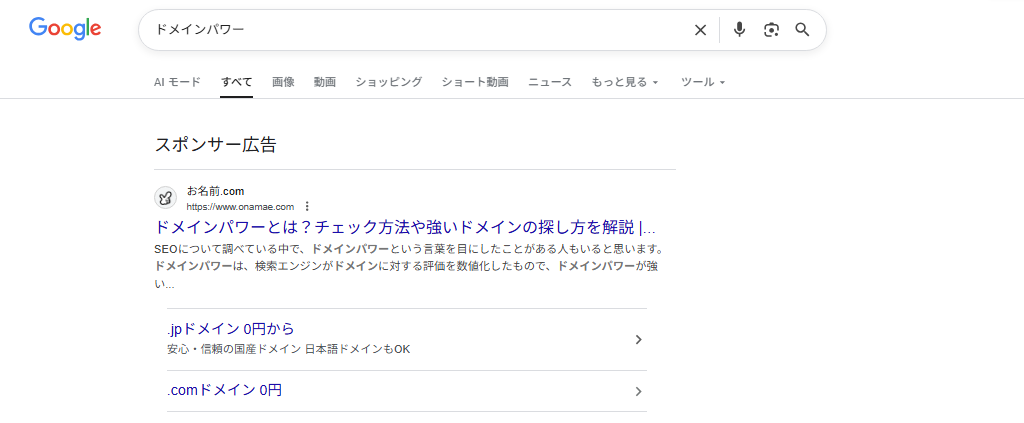
Task: Select the 画像 tab
Action: tap(283, 82)
